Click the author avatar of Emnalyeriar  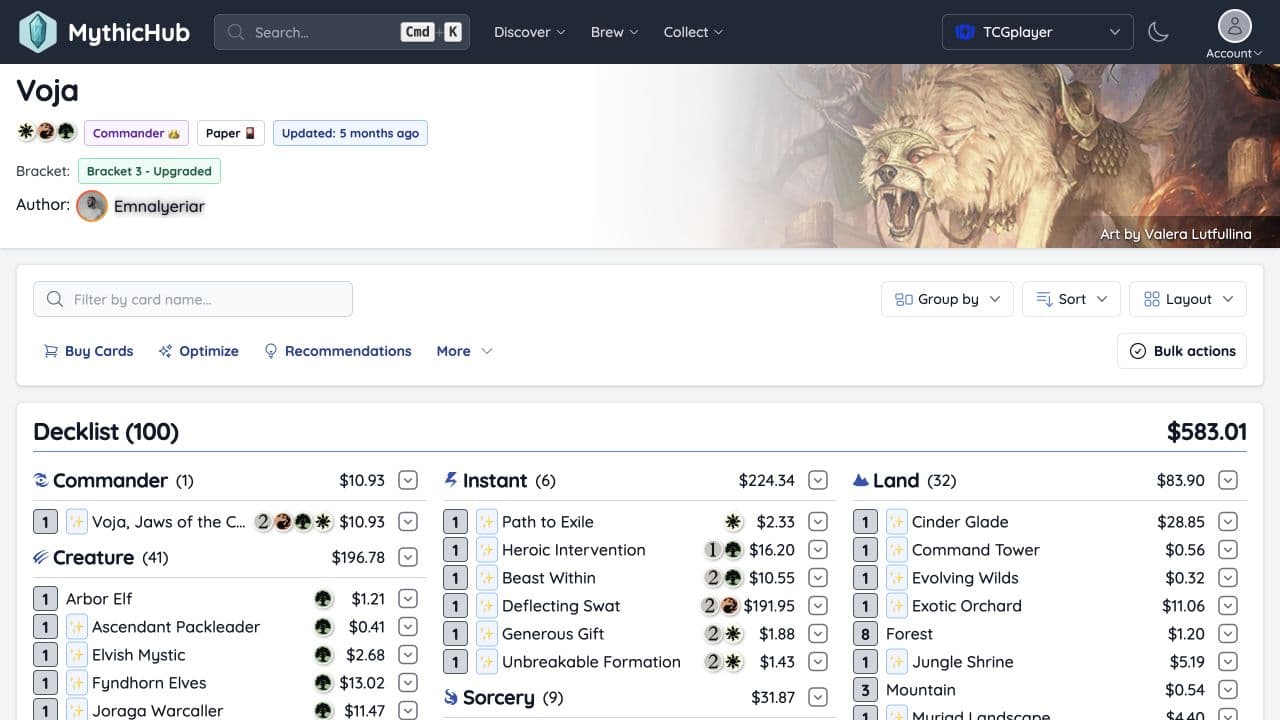[92, 206]
